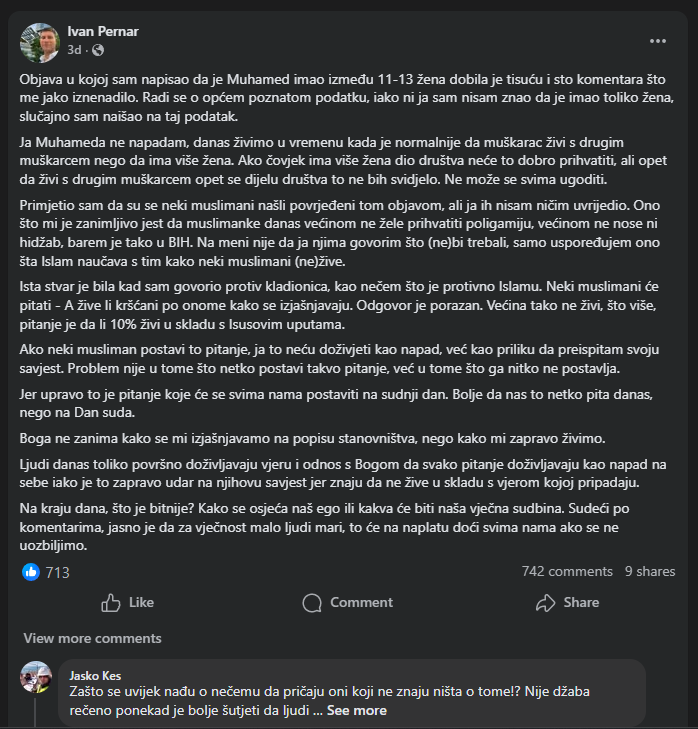The width and height of the screenshot is (698, 729).
Task: Click the globe public audience icon
Action: tap(98, 50)
